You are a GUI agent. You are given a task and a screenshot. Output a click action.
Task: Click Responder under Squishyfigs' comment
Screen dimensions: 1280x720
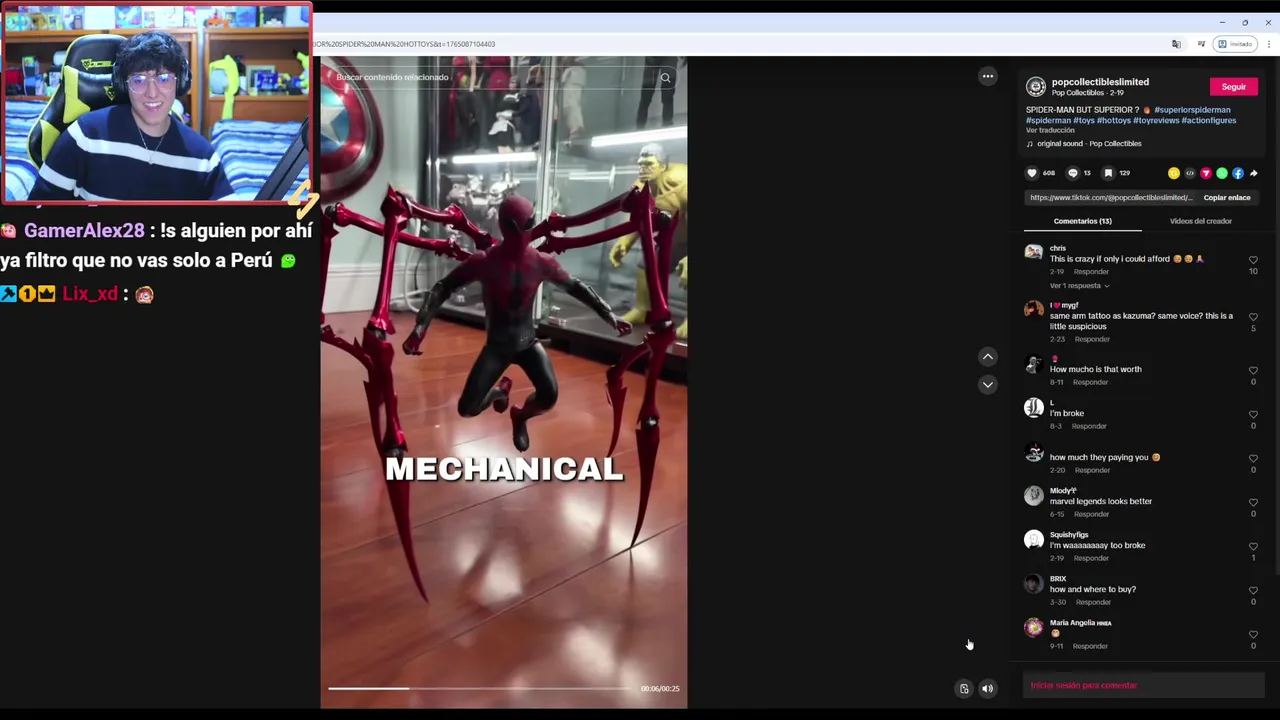pos(1091,558)
